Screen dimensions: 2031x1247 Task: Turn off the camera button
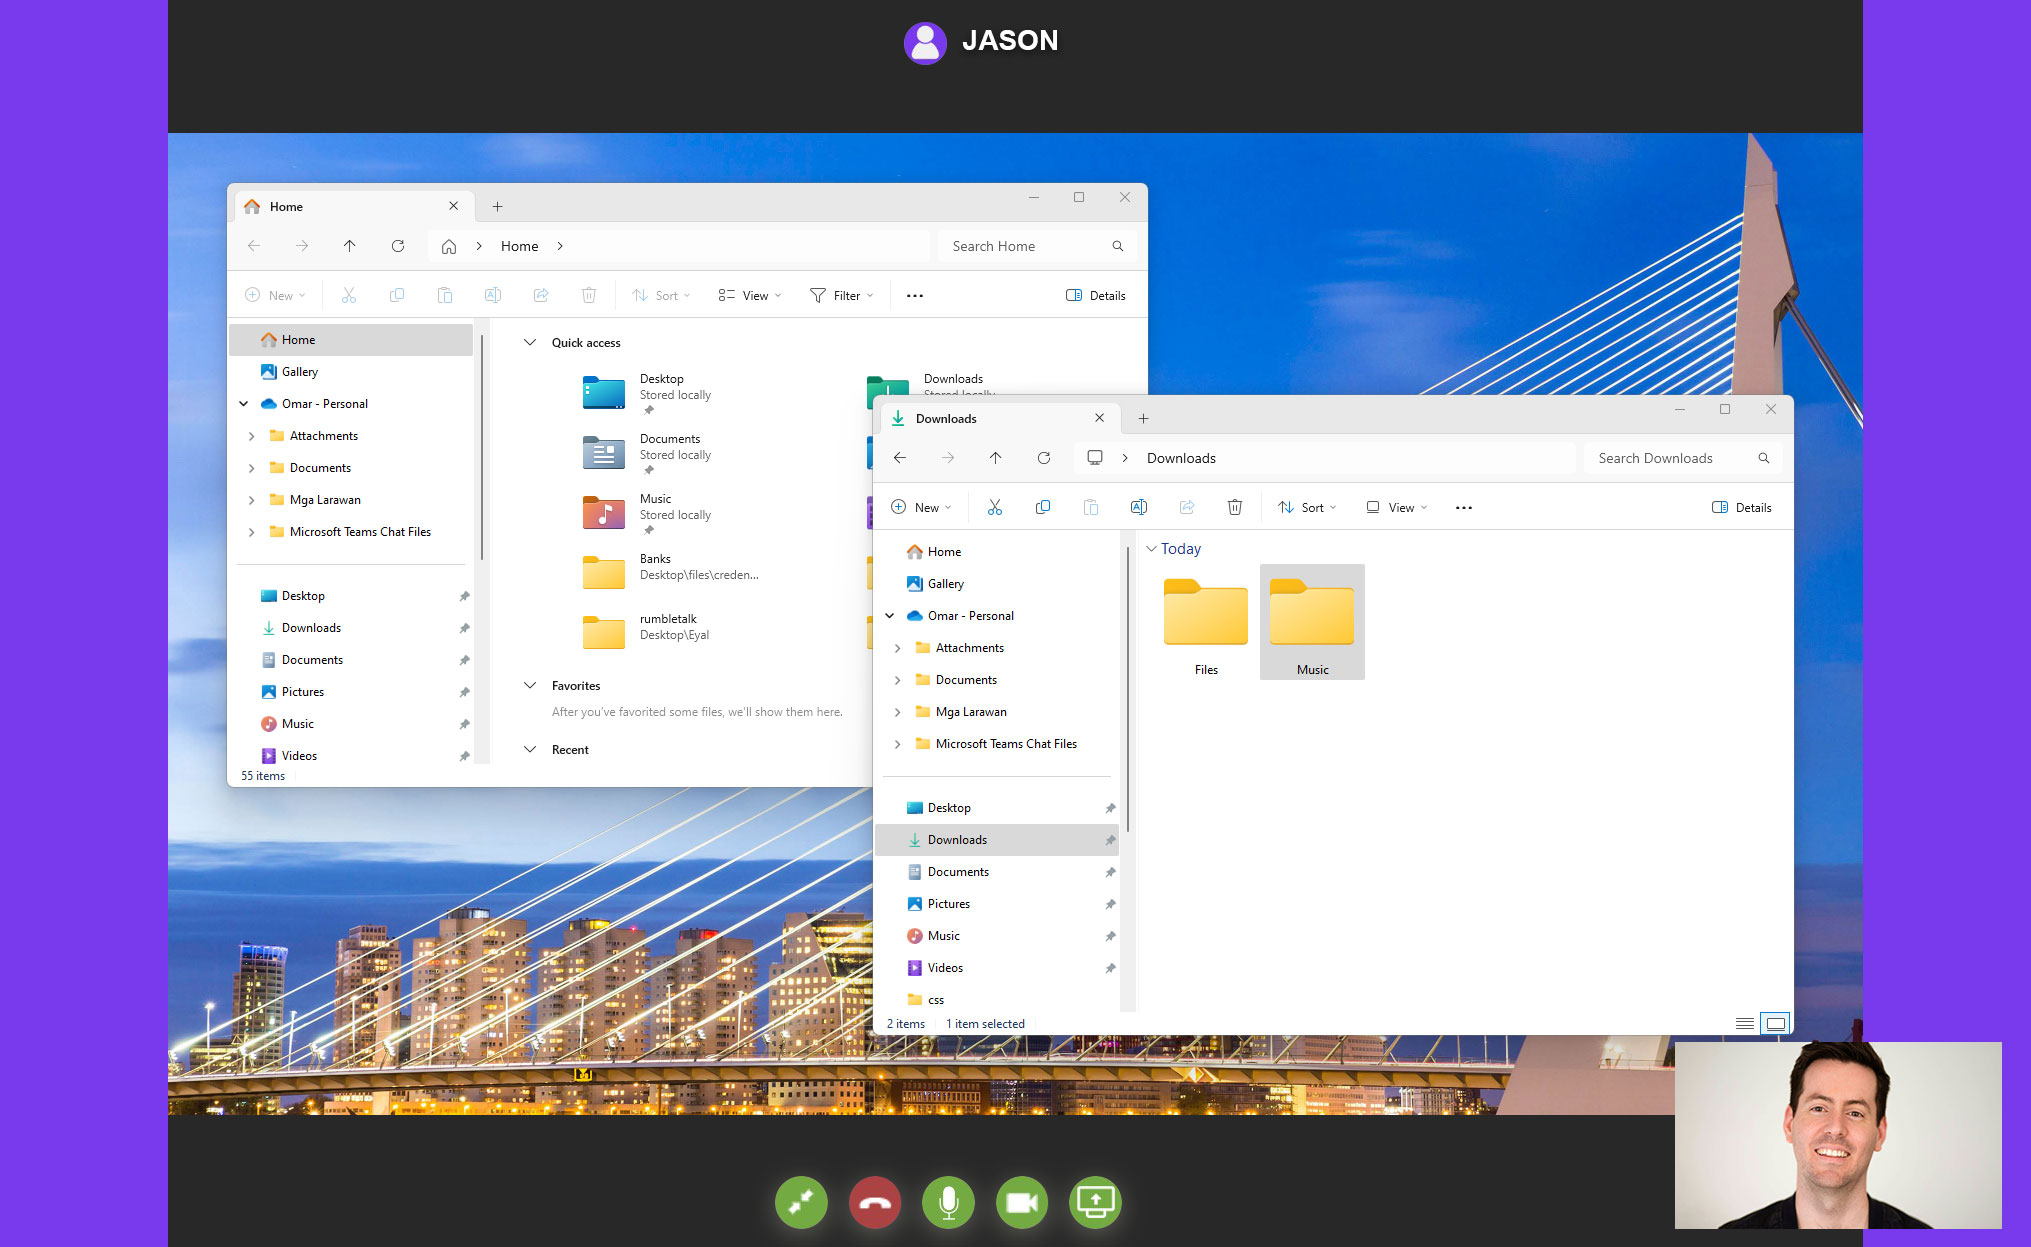[x=1021, y=1202]
